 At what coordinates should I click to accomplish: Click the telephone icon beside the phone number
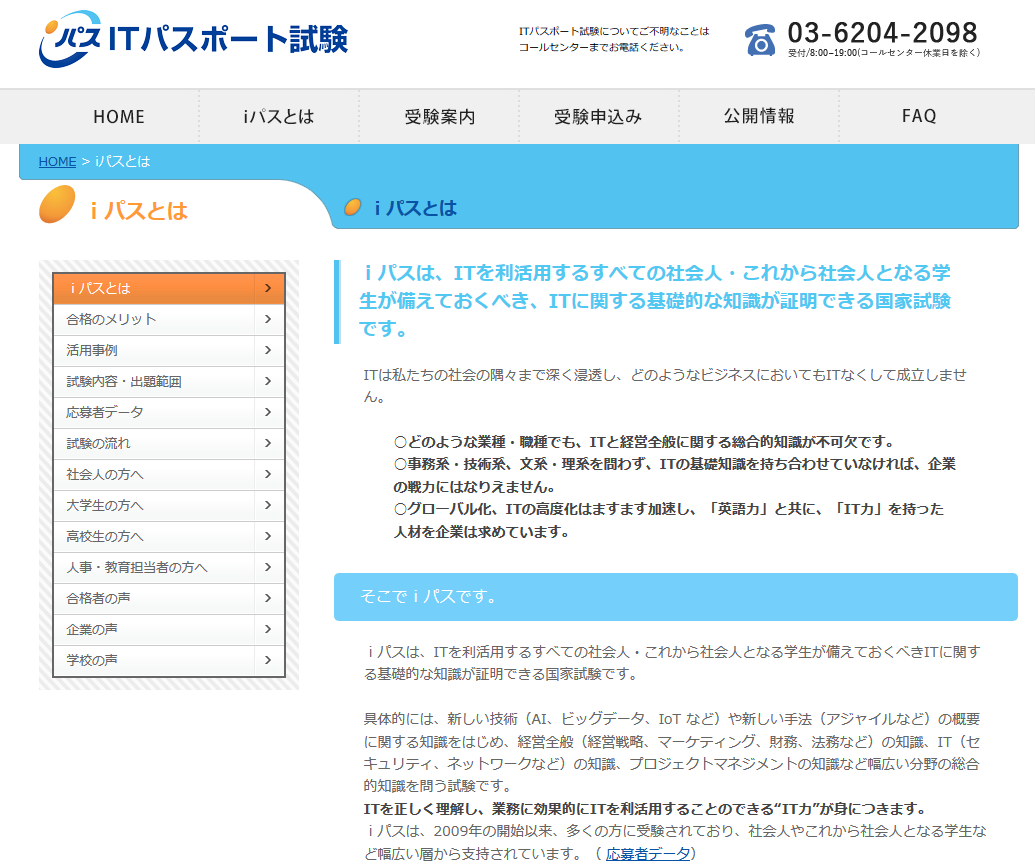coord(760,40)
